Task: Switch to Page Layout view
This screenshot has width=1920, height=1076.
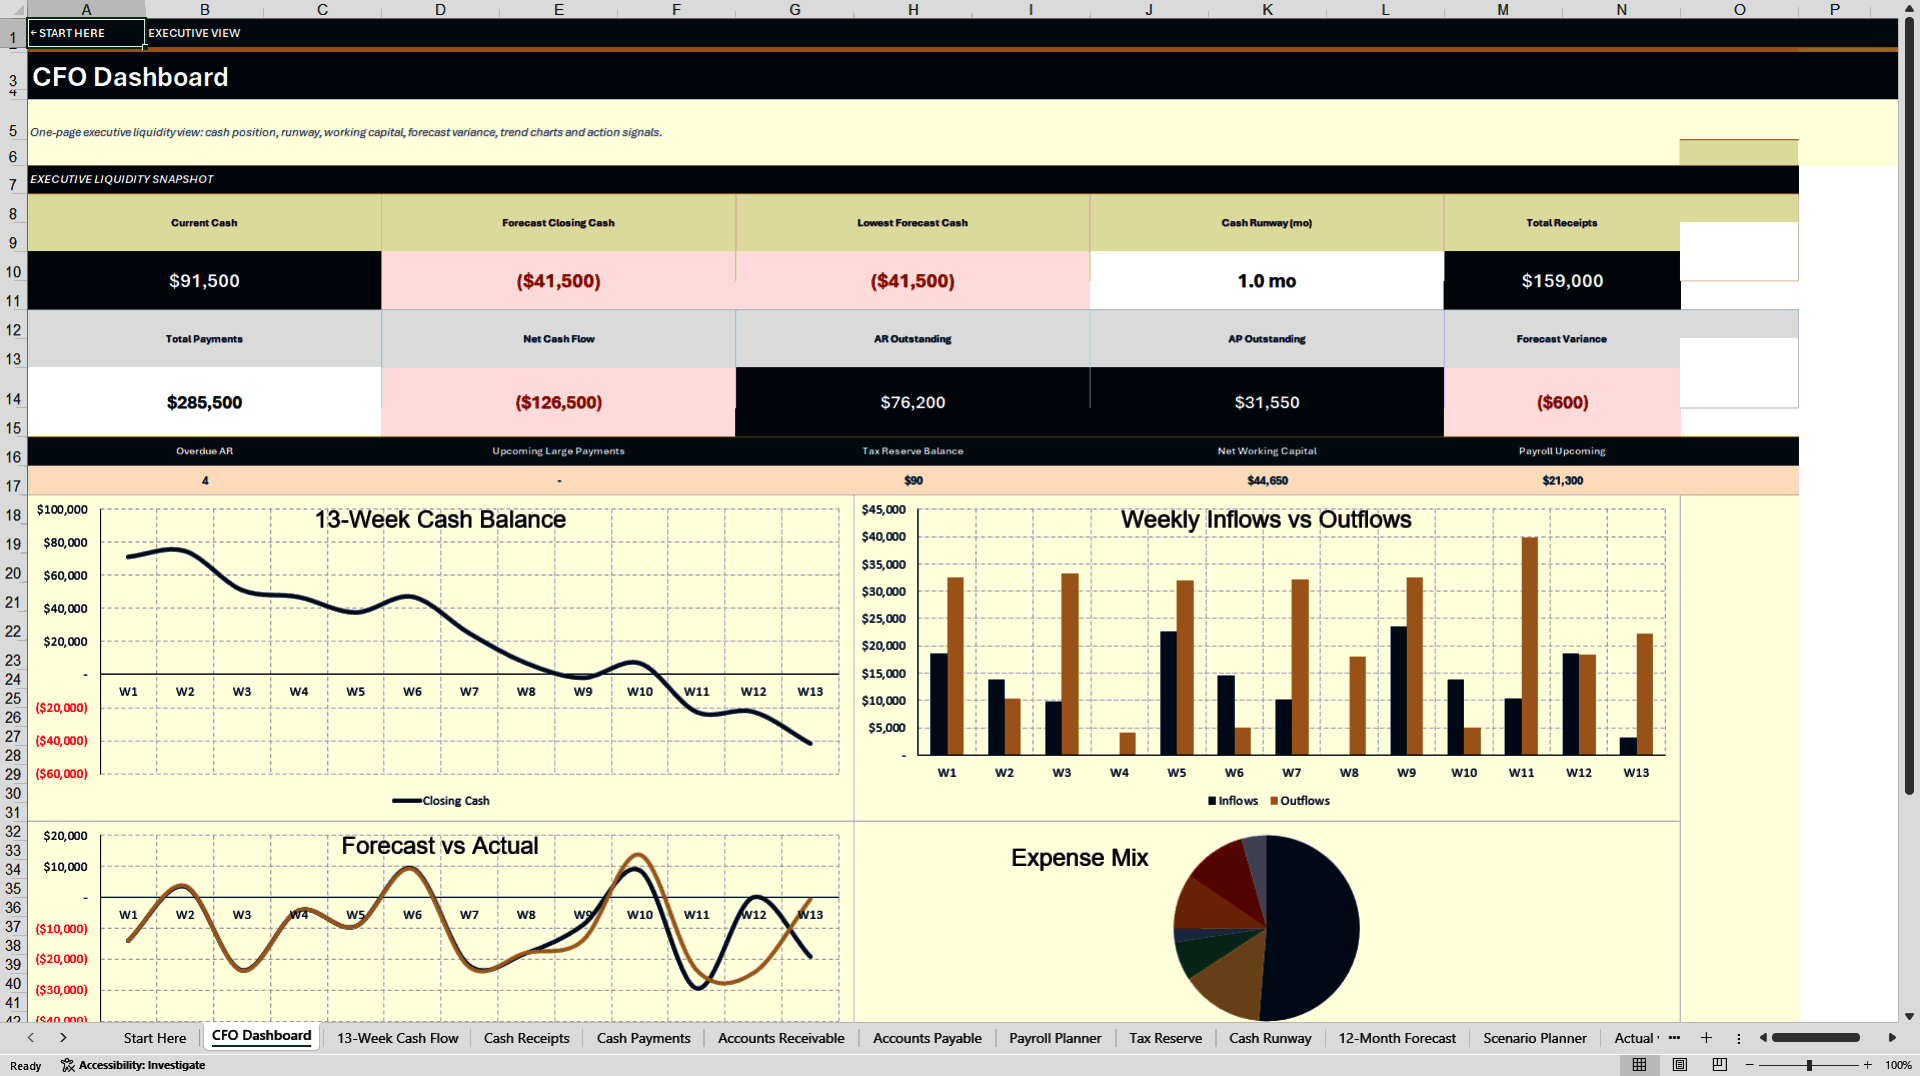Action: click(x=1680, y=1065)
